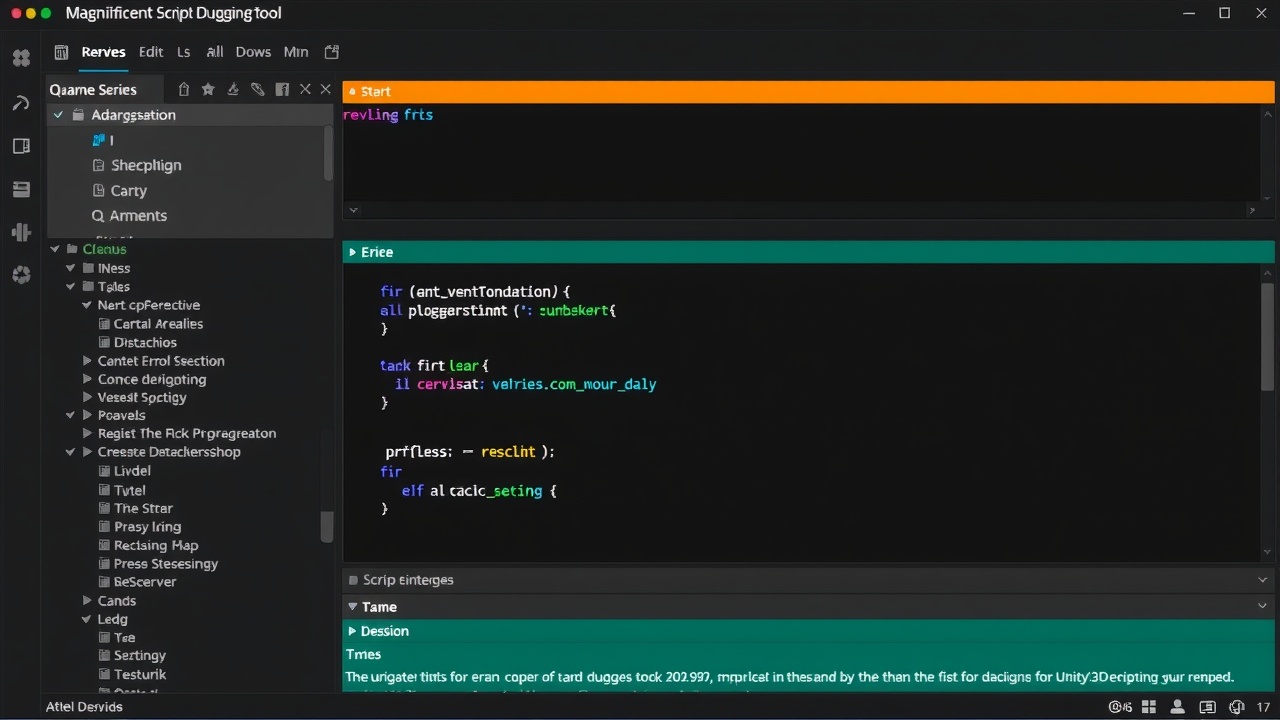The height and width of the screenshot is (720, 1280).
Task: Expand the Vesest Spctigy node
Action: pos(87,397)
